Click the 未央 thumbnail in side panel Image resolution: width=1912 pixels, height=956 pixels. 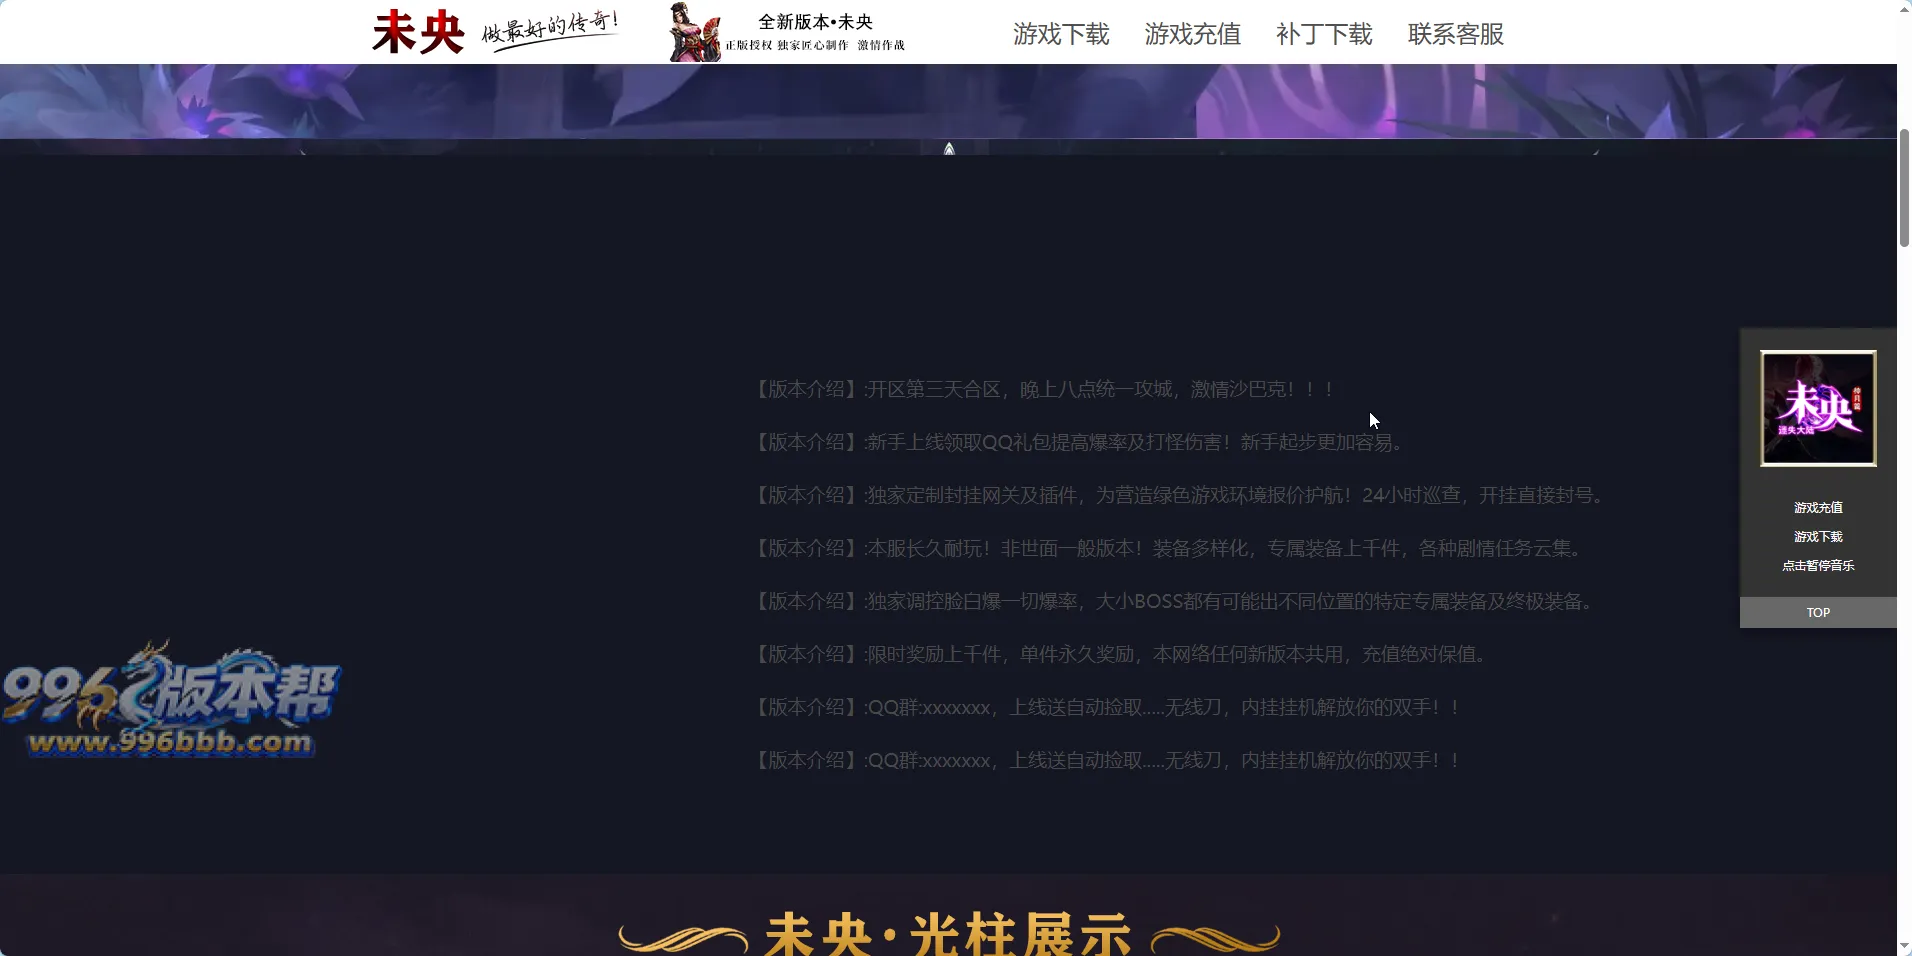click(1818, 408)
